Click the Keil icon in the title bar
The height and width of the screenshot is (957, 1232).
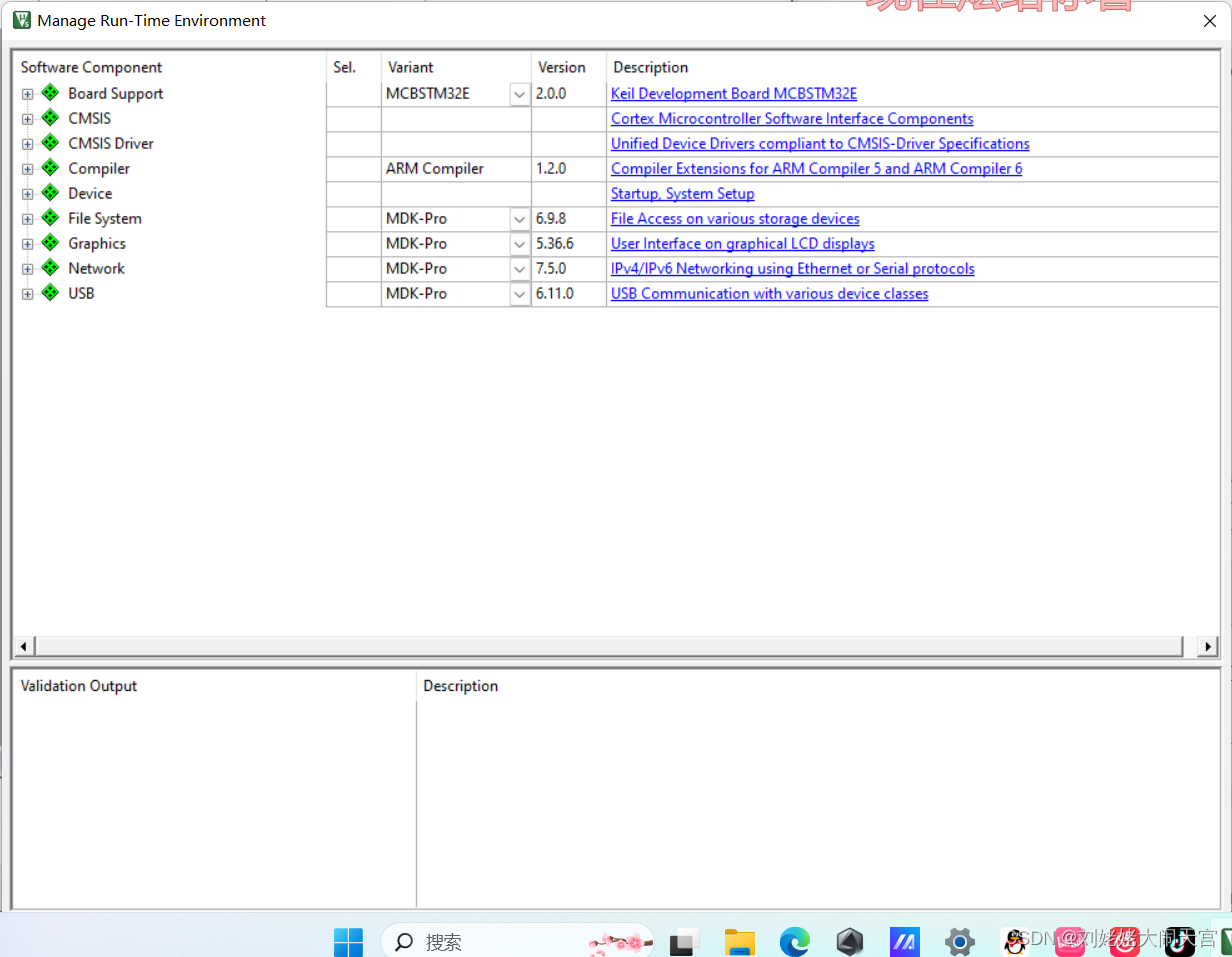click(x=21, y=20)
